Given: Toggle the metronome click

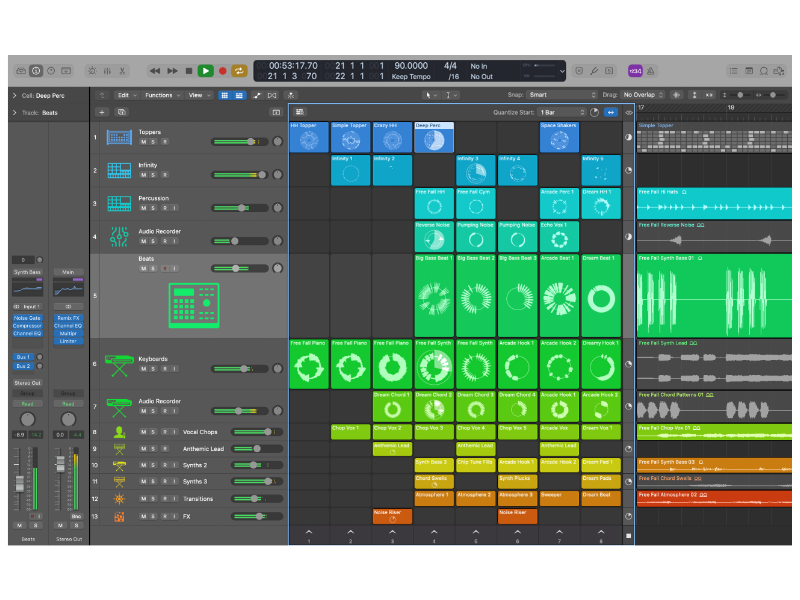Looking at the screenshot, I should tap(651, 71).
